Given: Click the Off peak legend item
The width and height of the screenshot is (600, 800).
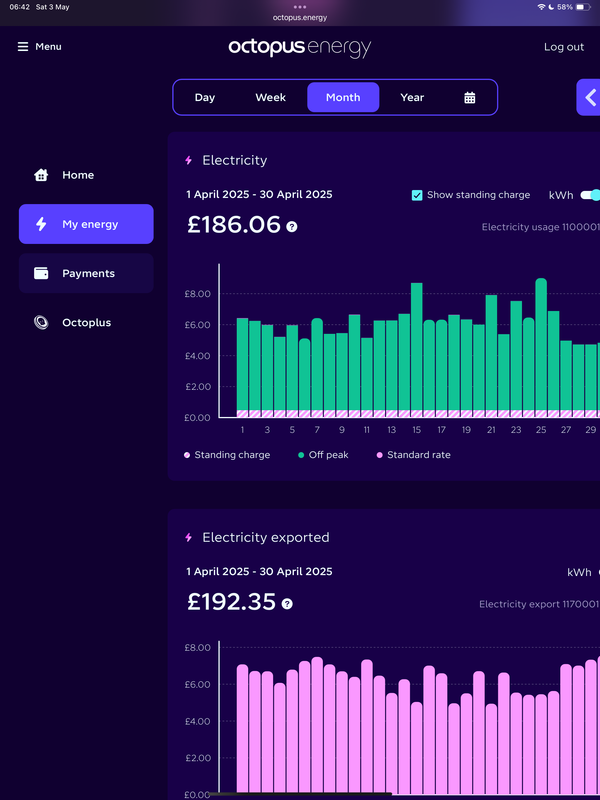Looking at the screenshot, I should click(x=323, y=455).
